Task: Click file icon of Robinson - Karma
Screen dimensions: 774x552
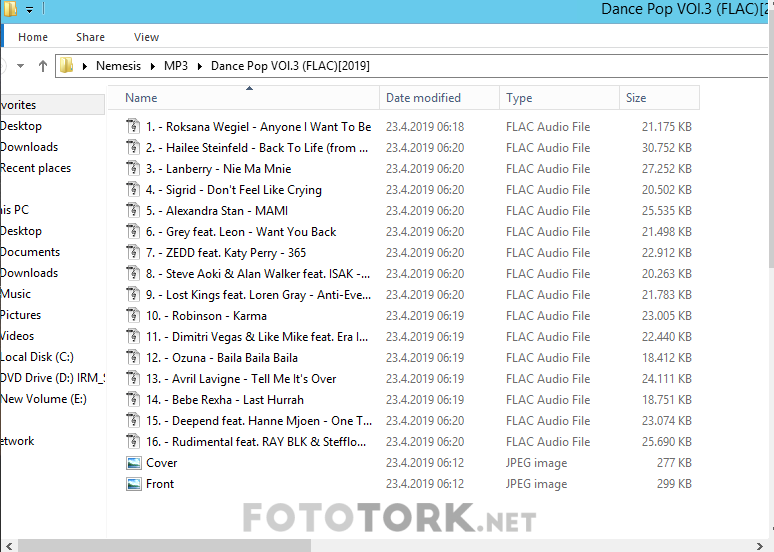Action: point(133,315)
